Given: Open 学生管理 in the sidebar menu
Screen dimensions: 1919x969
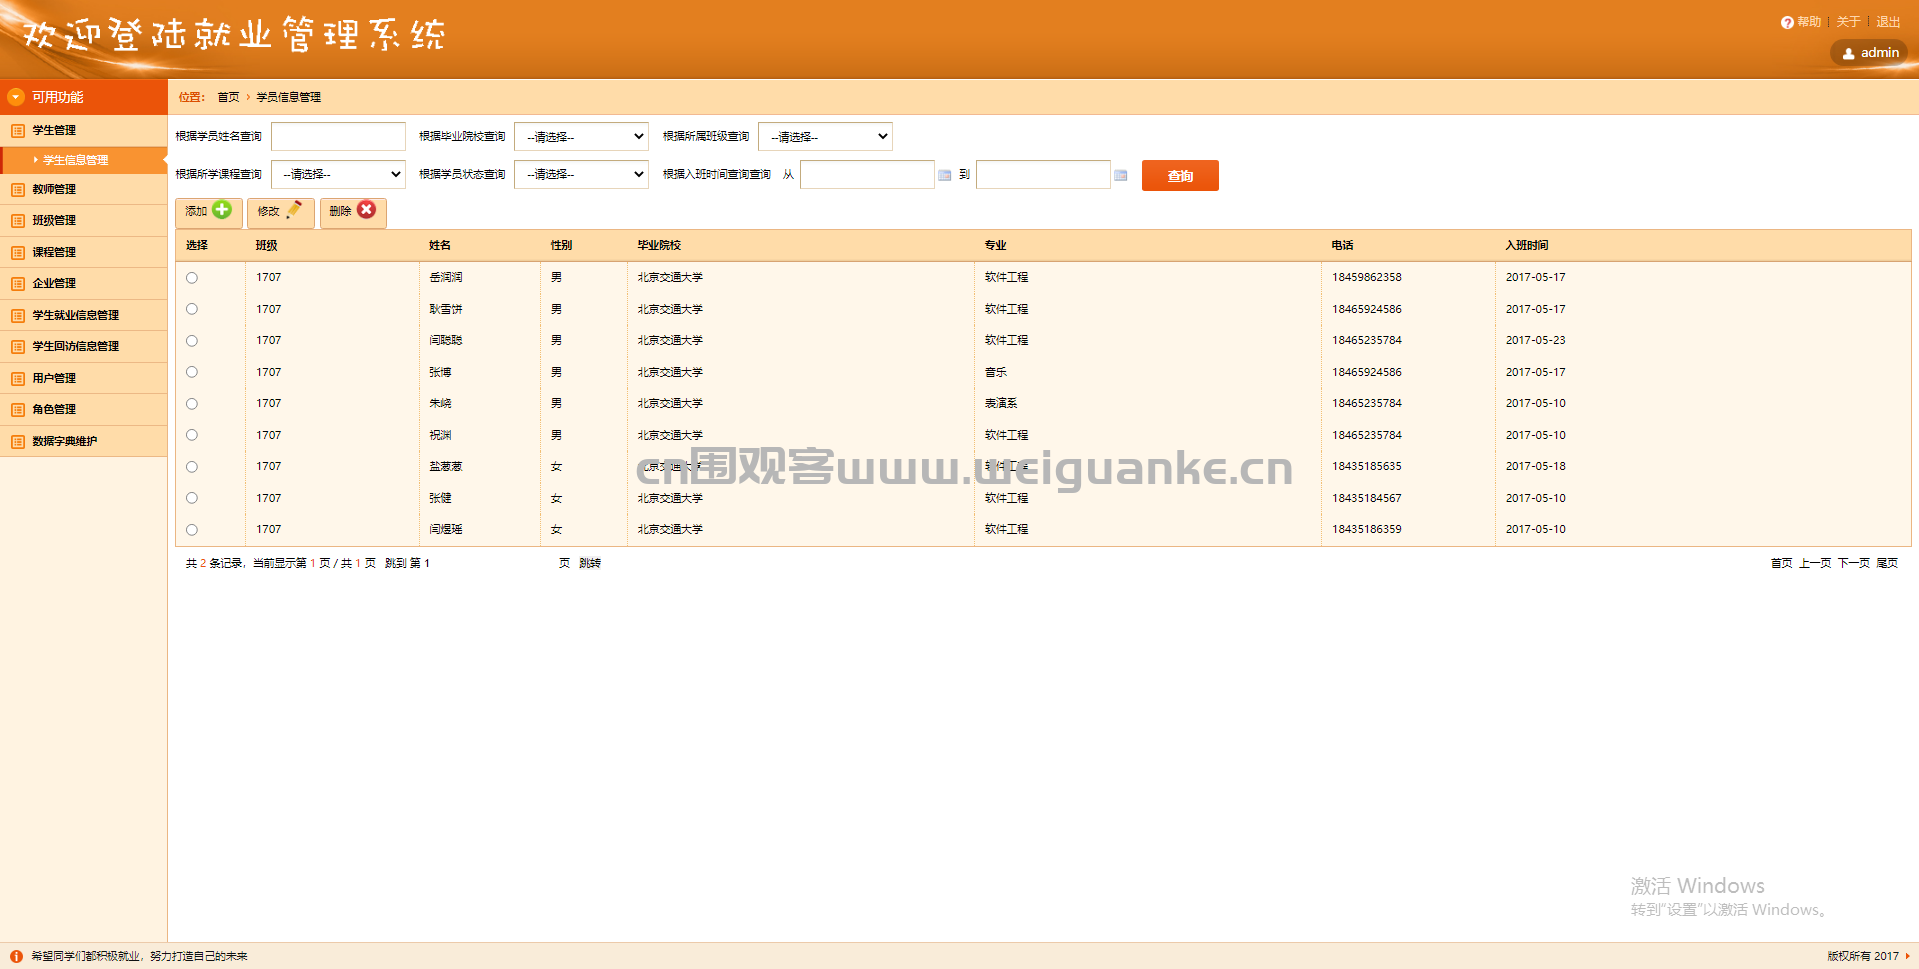Looking at the screenshot, I should click(54, 131).
